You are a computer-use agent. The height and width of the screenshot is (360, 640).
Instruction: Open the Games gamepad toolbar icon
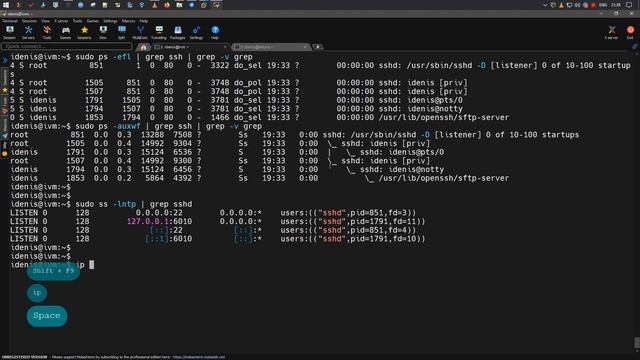(65, 32)
